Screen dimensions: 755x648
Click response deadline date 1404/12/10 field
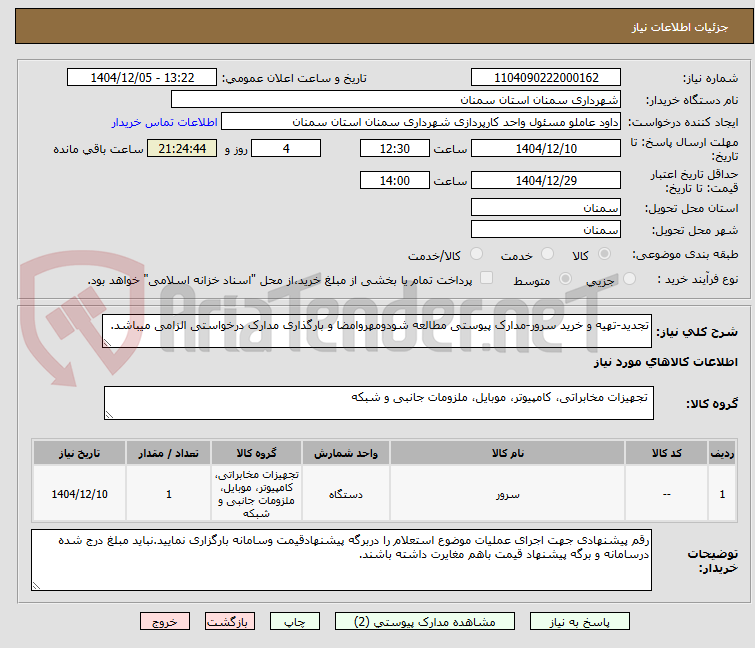[x=546, y=148]
